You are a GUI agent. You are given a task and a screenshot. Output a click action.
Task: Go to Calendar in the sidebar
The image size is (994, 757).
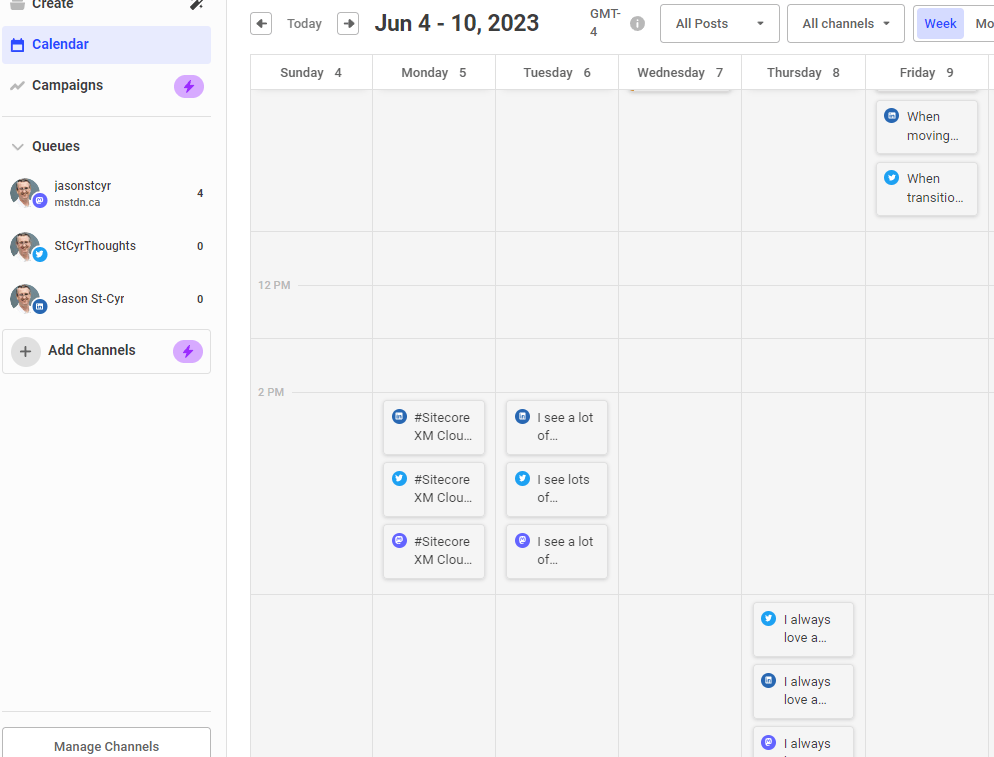tap(60, 44)
